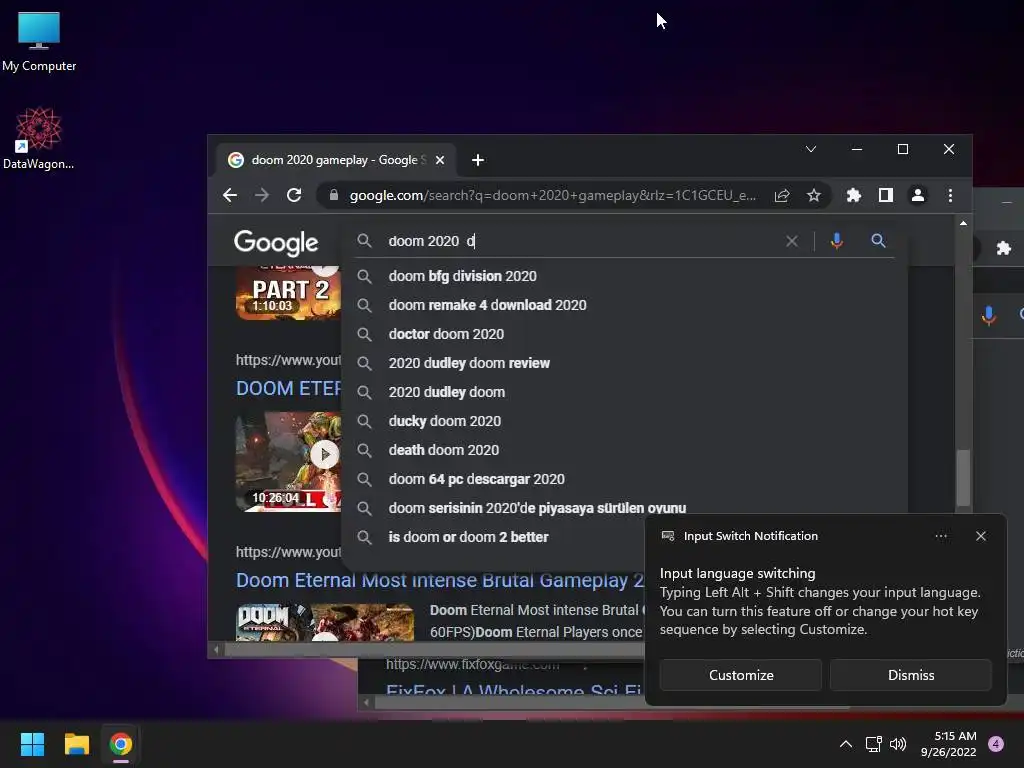Image resolution: width=1024 pixels, height=768 pixels.
Task: Click the address bar URL
Action: (552, 195)
